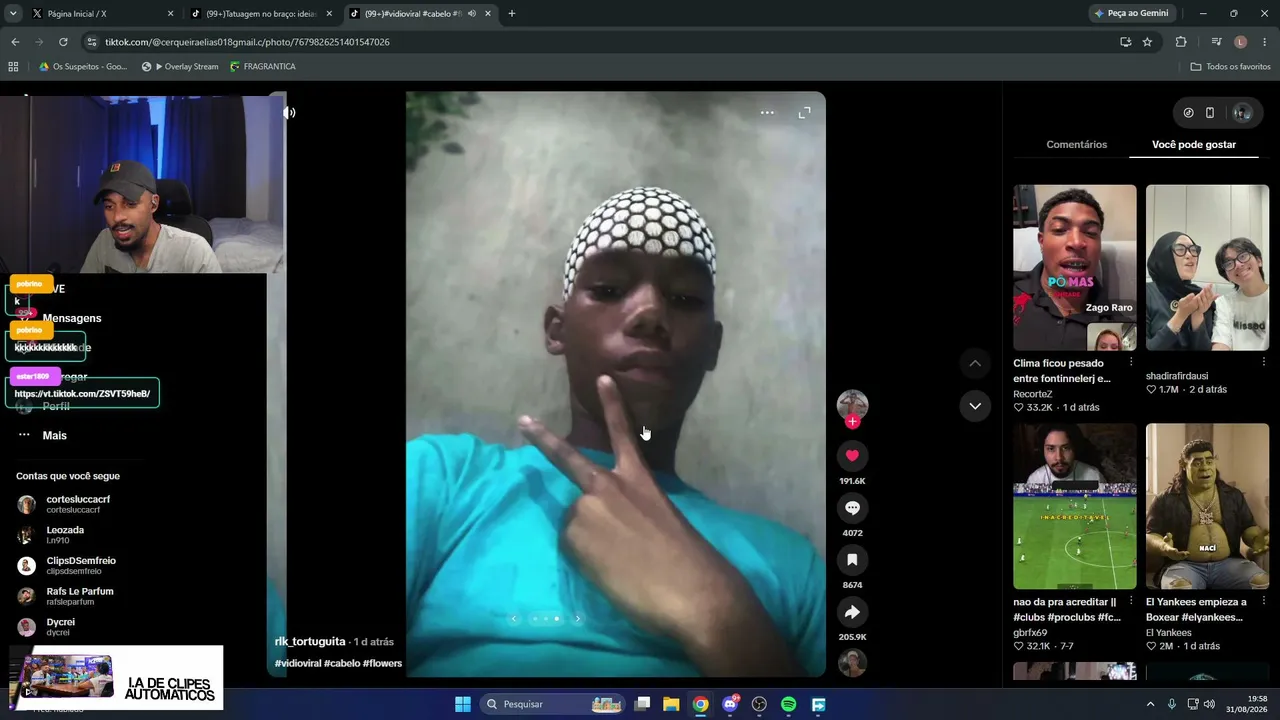1280x720 pixels.
Task: Go to the previous post with up chevron
Action: point(975,363)
